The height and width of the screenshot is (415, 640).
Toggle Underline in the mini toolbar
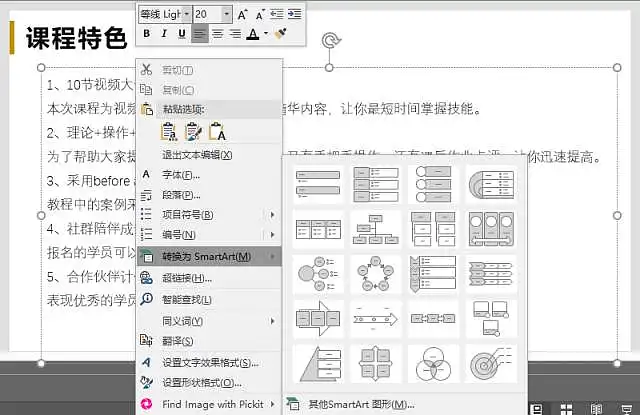(x=182, y=33)
